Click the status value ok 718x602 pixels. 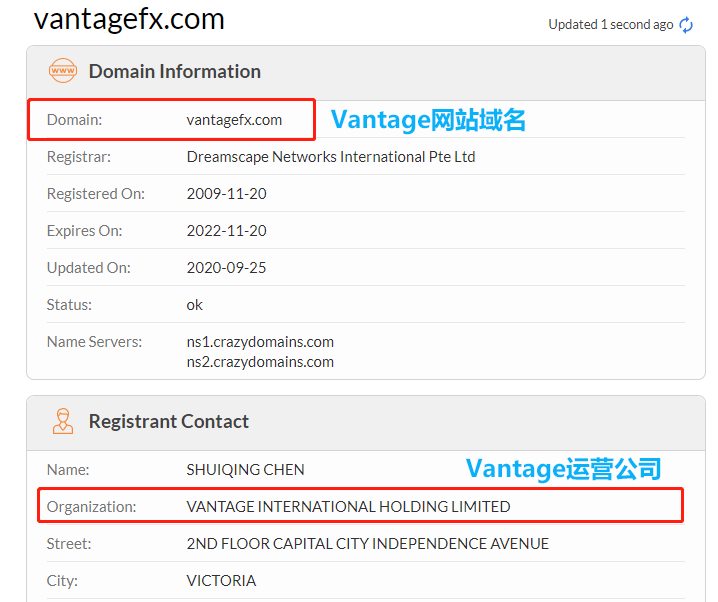[x=195, y=305]
